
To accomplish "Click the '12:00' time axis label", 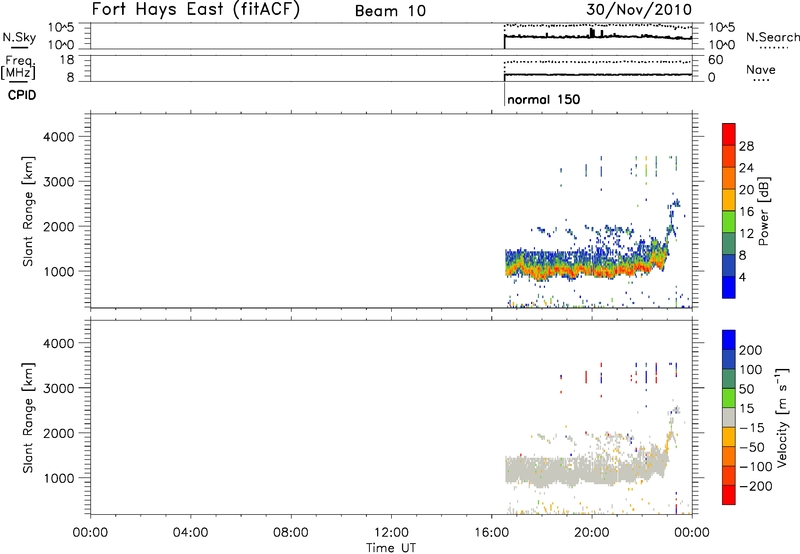I will click(391, 532).
